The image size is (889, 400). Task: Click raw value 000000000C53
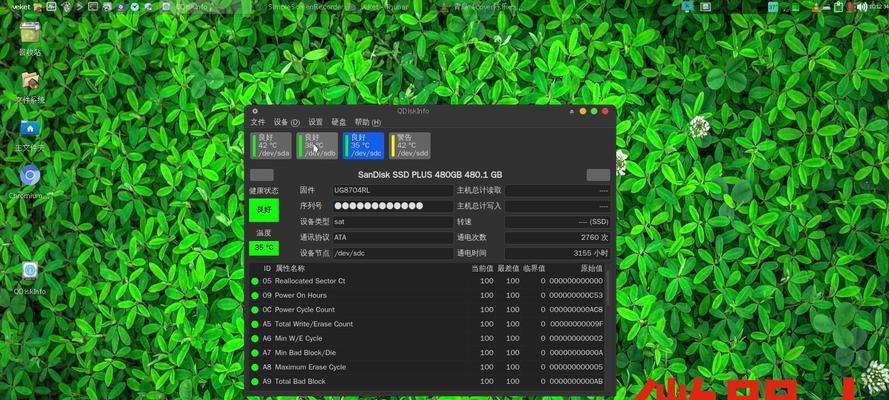[x=576, y=296]
